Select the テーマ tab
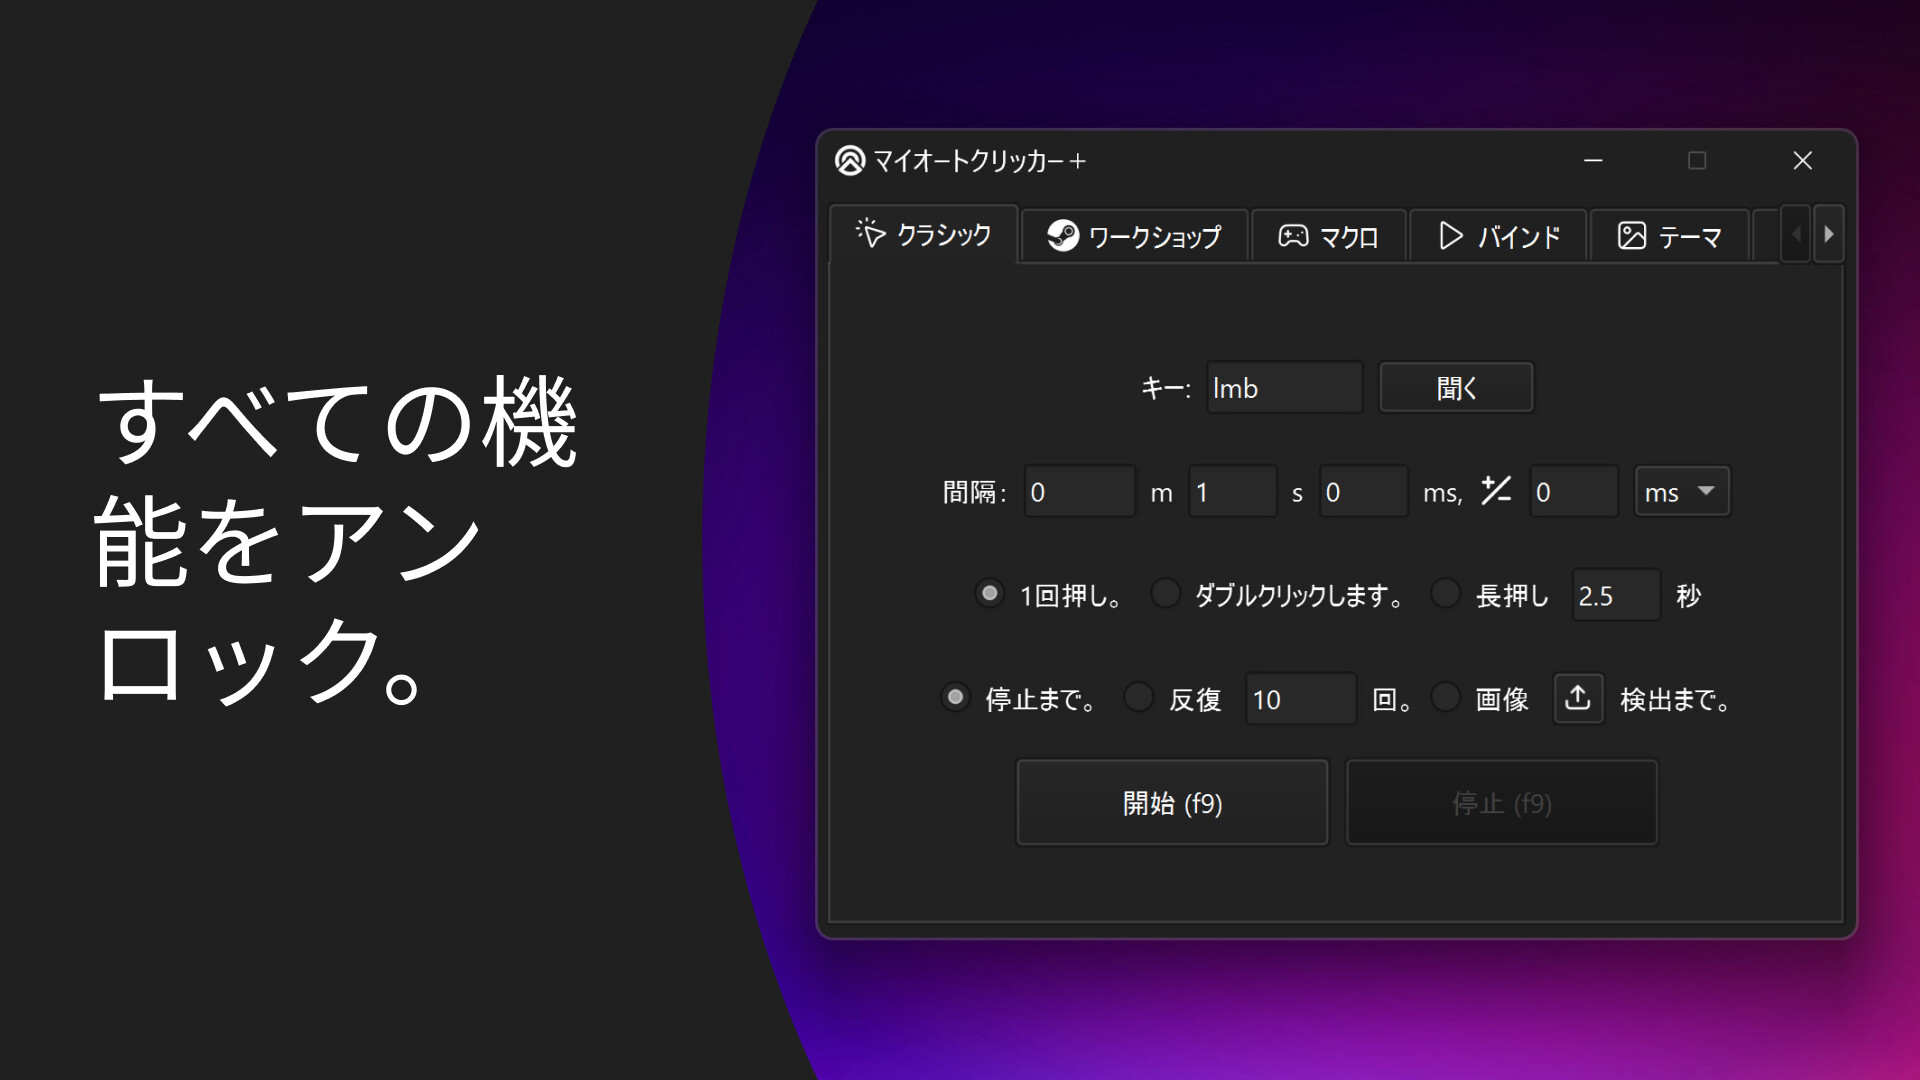This screenshot has width=1920, height=1080. [x=1669, y=236]
